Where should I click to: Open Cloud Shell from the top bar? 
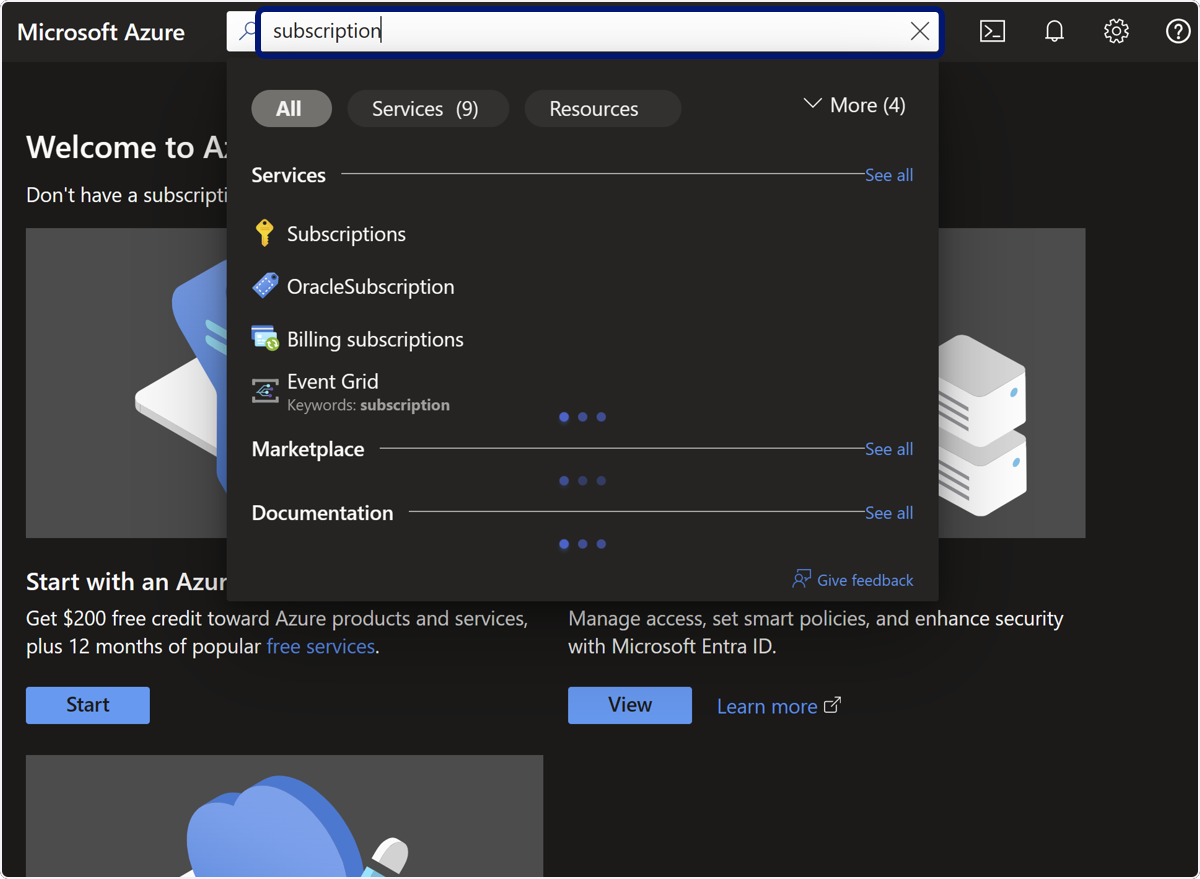coord(992,31)
